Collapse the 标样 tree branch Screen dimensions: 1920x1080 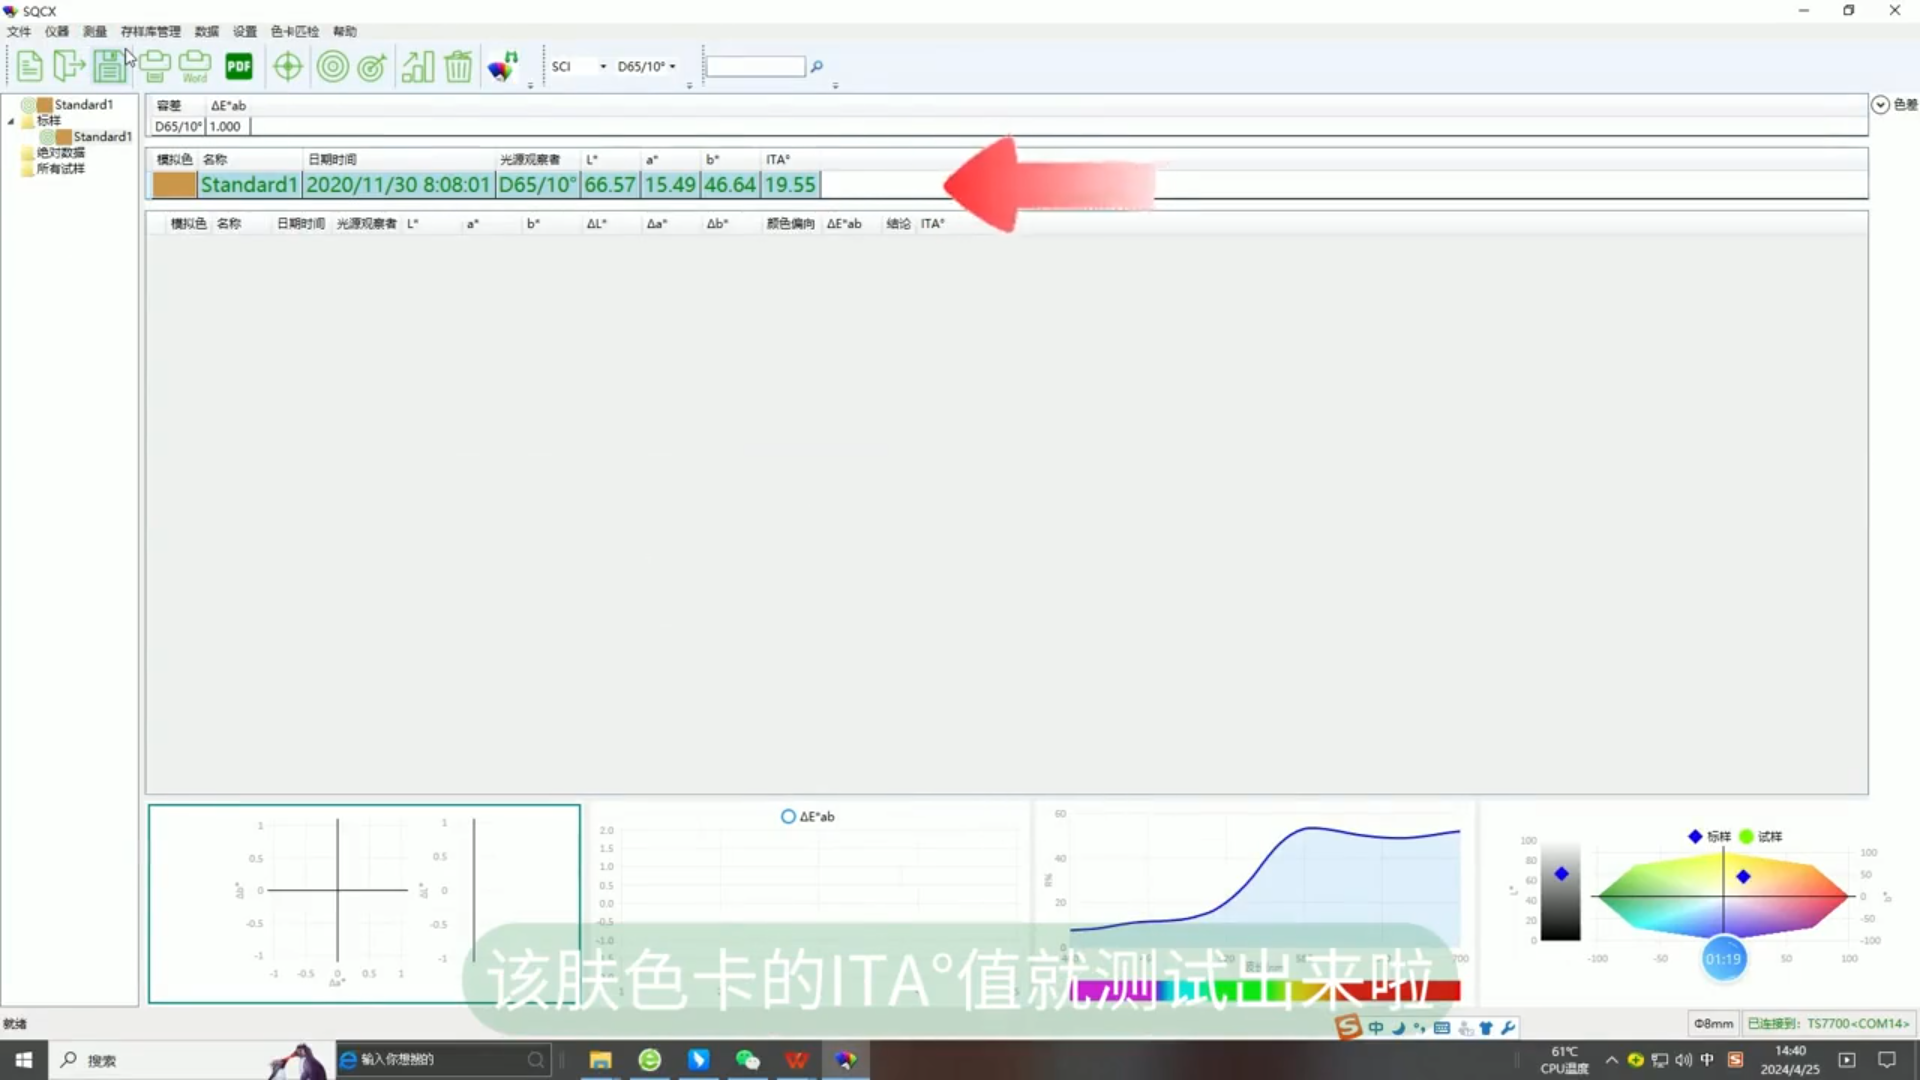click(10, 121)
